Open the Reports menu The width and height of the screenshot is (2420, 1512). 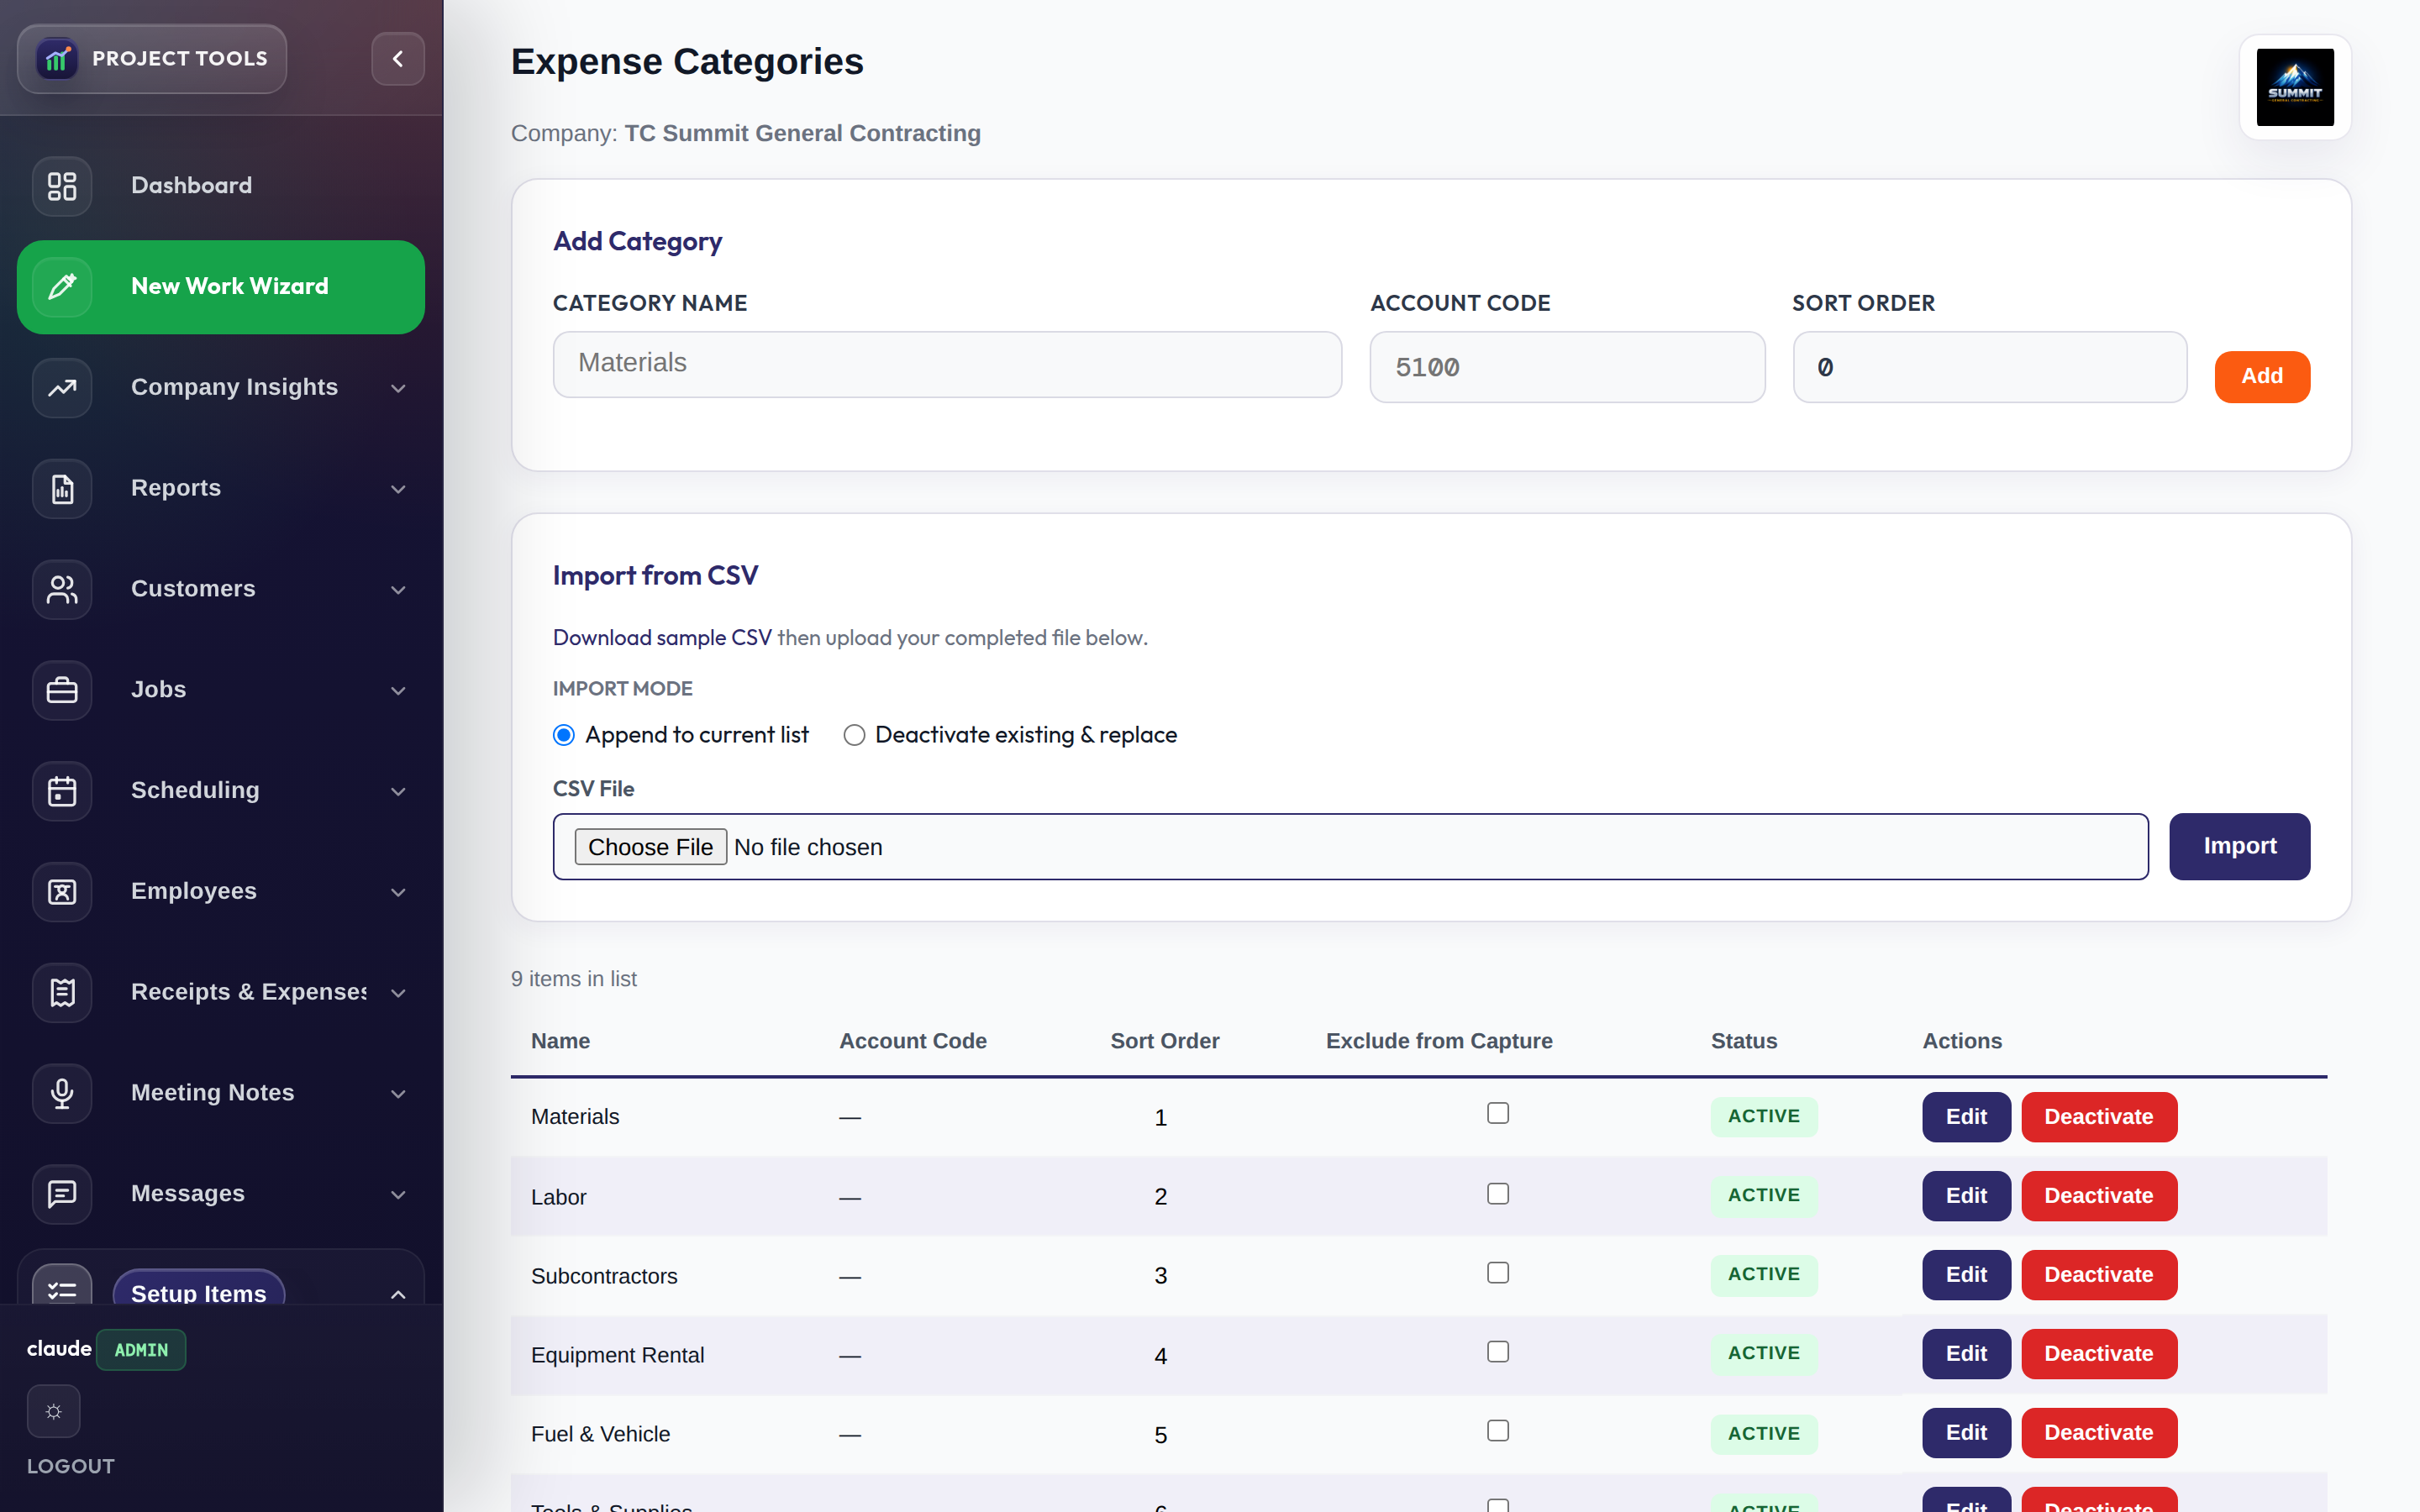click(221, 489)
